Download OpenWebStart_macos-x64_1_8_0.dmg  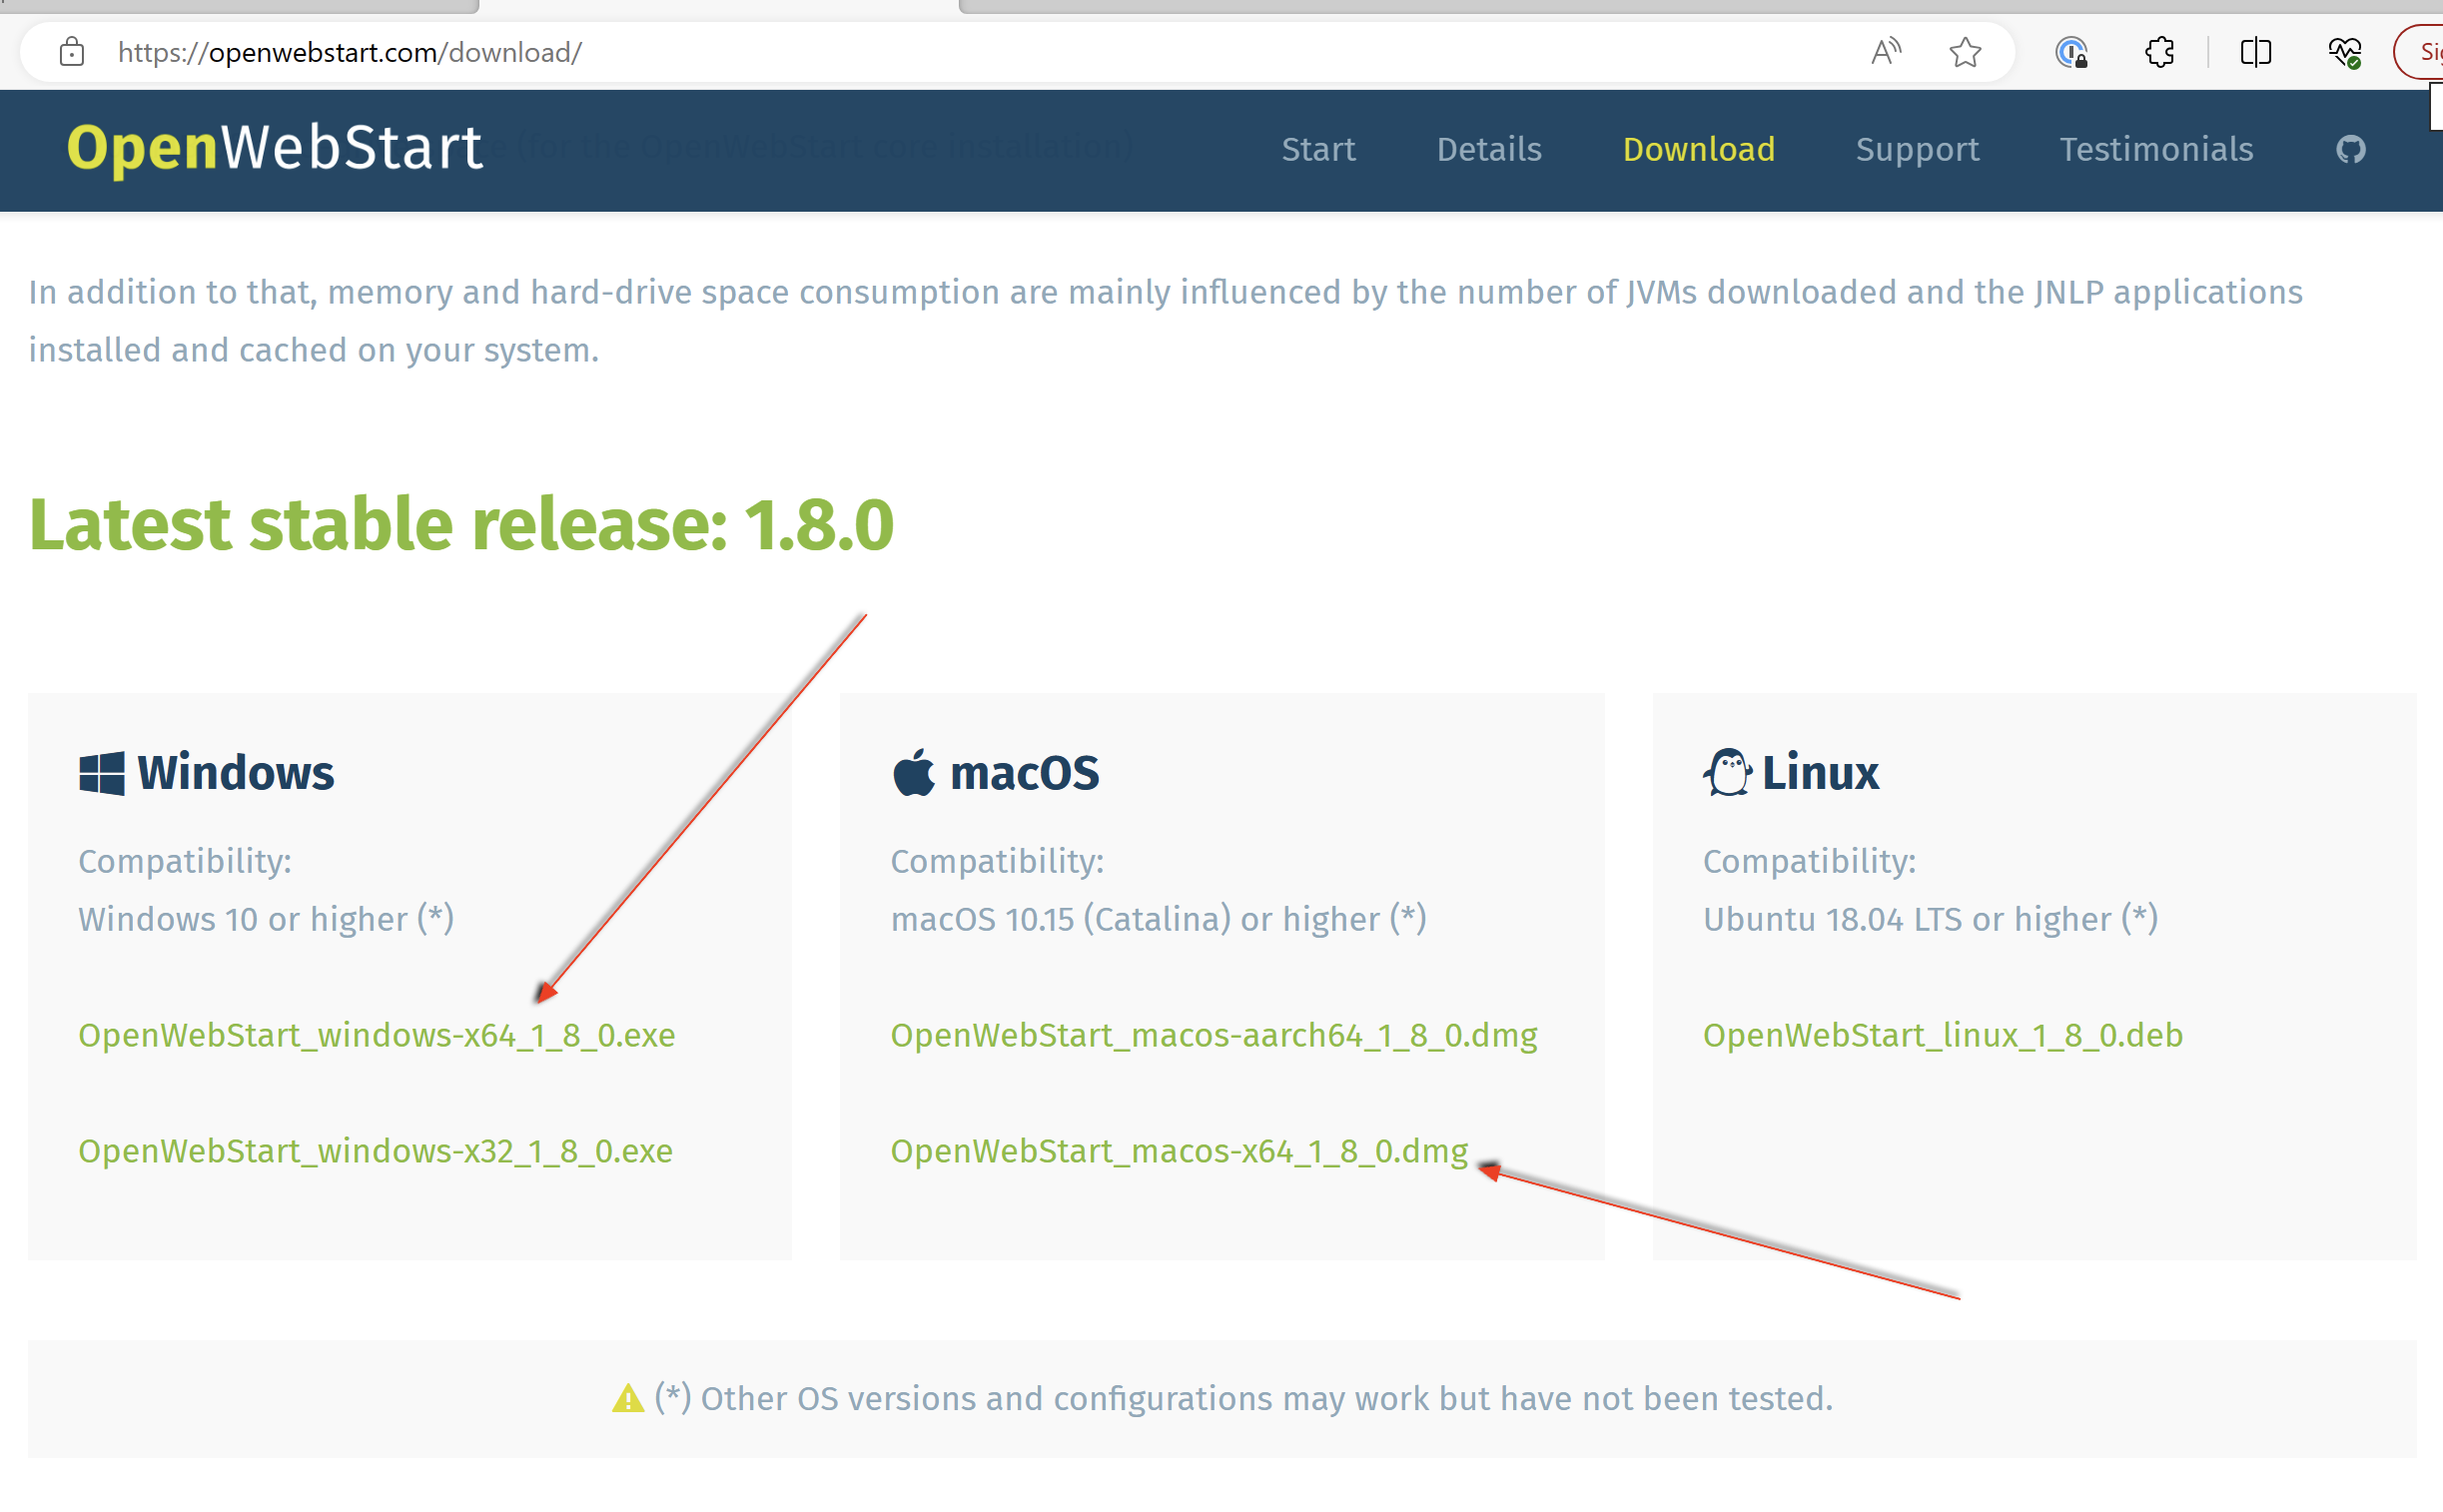[1179, 1151]
